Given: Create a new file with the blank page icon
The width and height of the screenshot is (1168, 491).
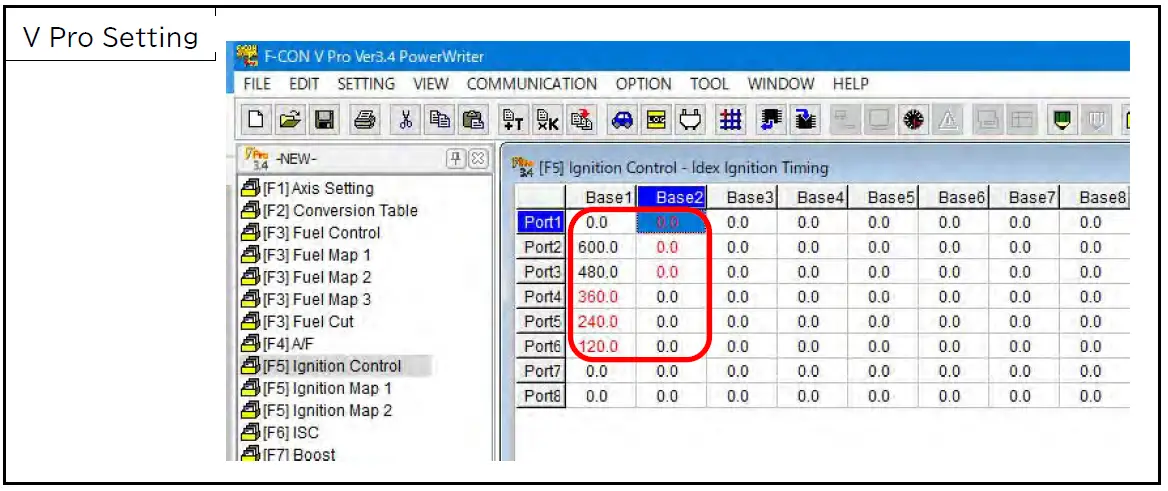Looking at the screenshot, I should (256, 119).
